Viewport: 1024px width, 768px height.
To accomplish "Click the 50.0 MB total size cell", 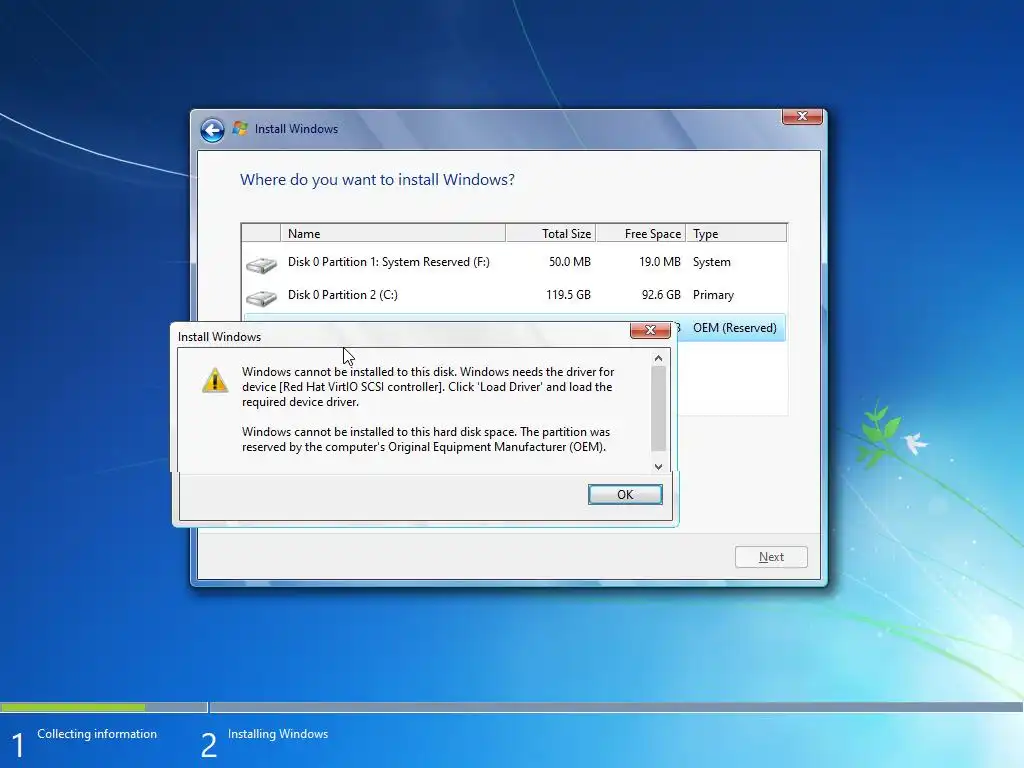I will pos(569,262).
